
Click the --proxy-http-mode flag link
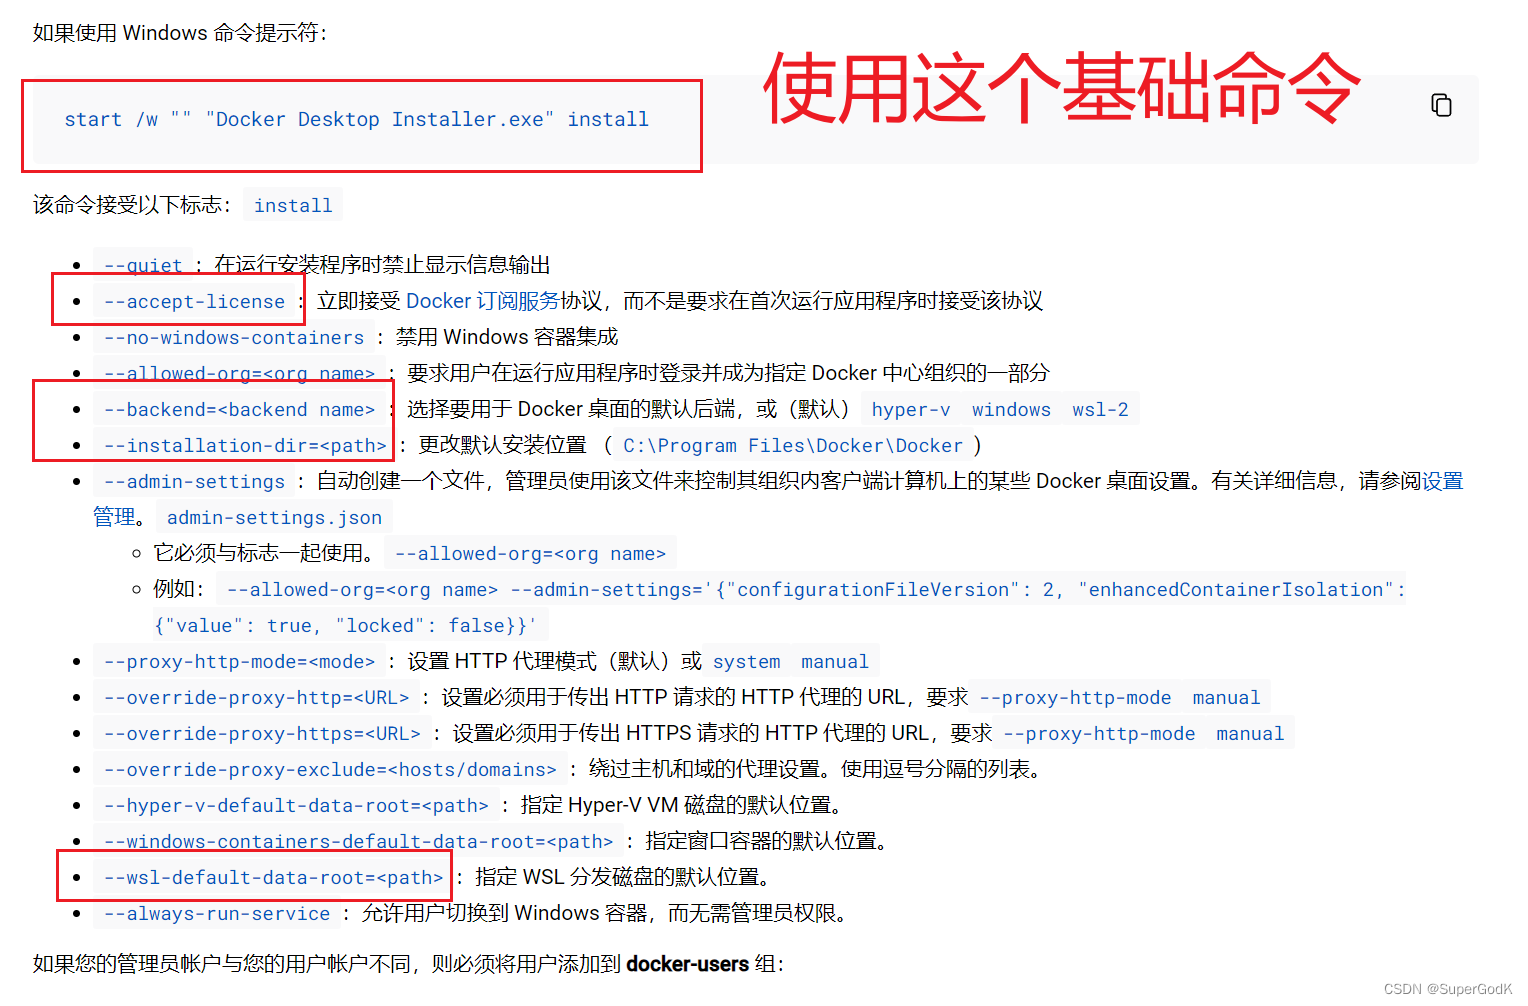[x=240, y=661]
